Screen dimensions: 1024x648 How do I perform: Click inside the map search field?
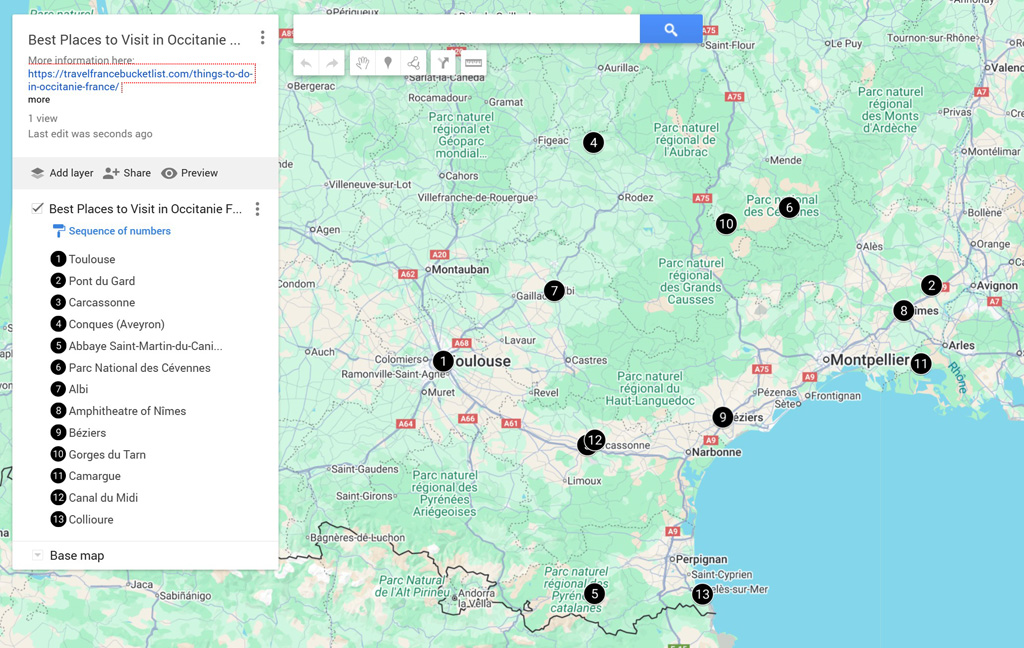(x=466, y=30)
